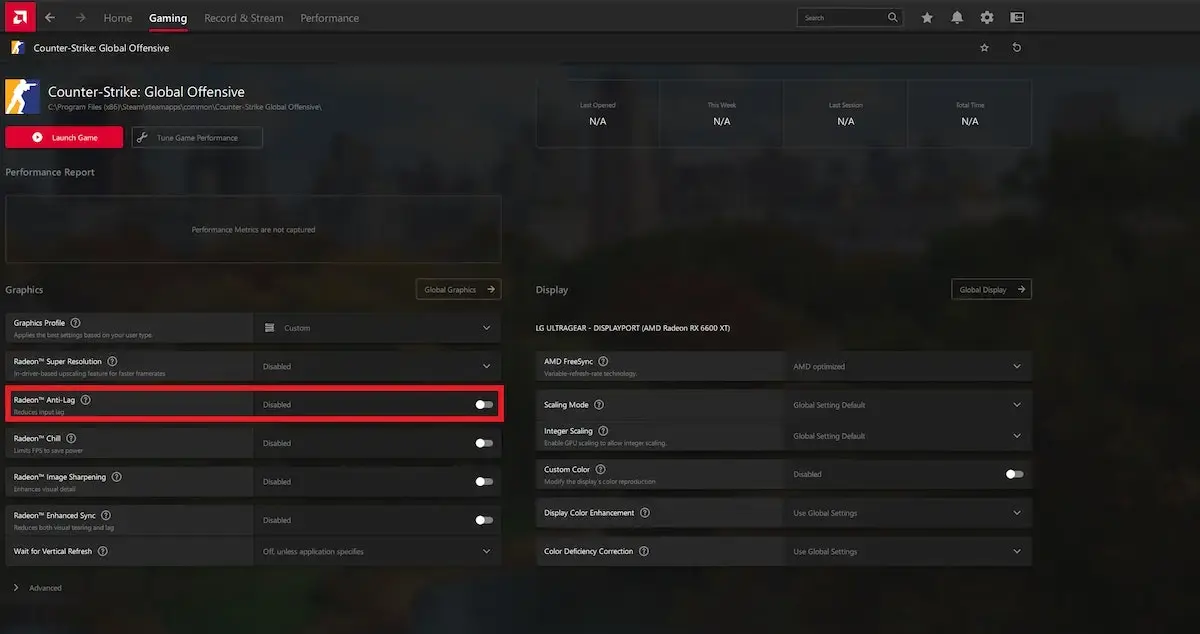Open help for Radeon Chill
Screen dimensions: 1200x634
pos(71,438)
